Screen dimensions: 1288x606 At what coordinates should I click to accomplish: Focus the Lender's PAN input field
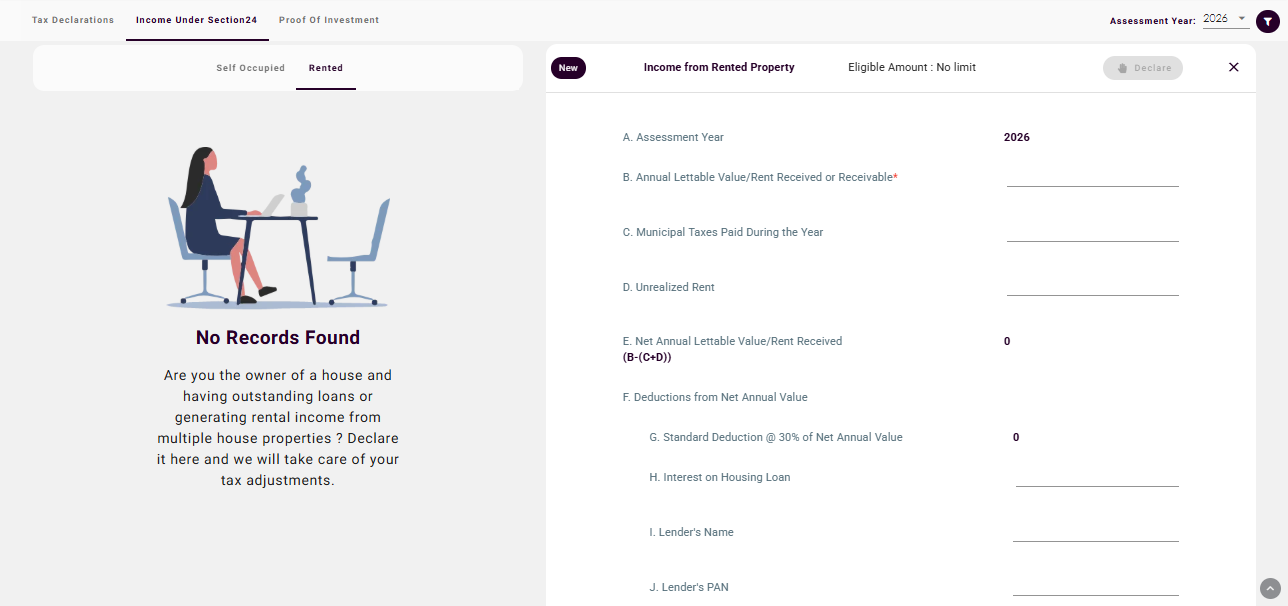[1095, 586]
